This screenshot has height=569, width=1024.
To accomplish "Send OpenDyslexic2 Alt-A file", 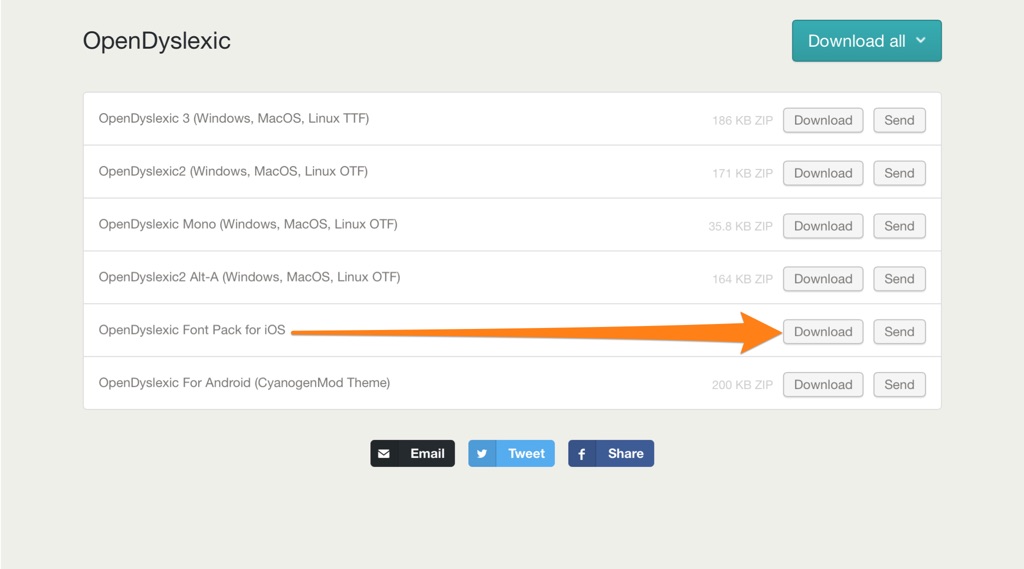I will coord(899,279).
